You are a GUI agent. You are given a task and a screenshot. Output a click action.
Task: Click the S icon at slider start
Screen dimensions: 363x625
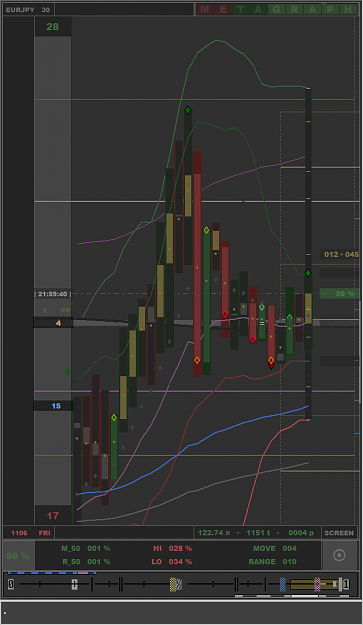[11, 584]
